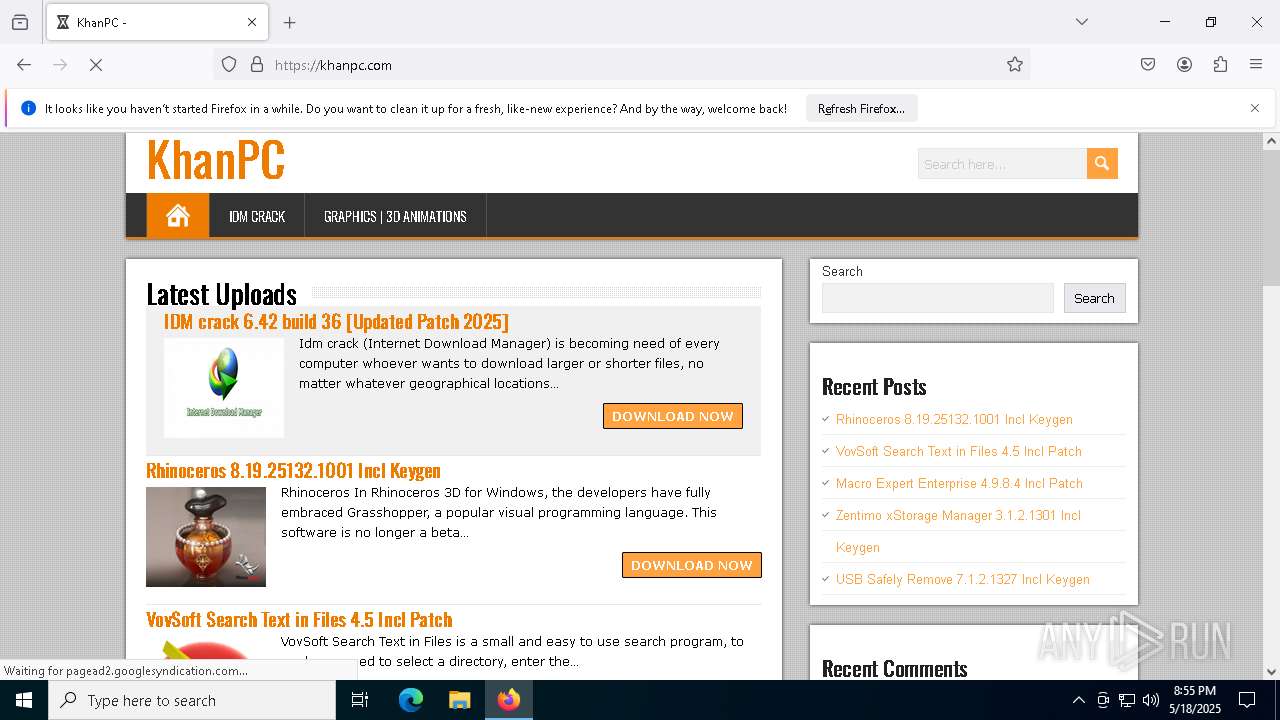This screenshot has height=720, width=1280.
Task: Click orange magnifier search icon
Action: pyautogui.click(x=1102, y=164)
